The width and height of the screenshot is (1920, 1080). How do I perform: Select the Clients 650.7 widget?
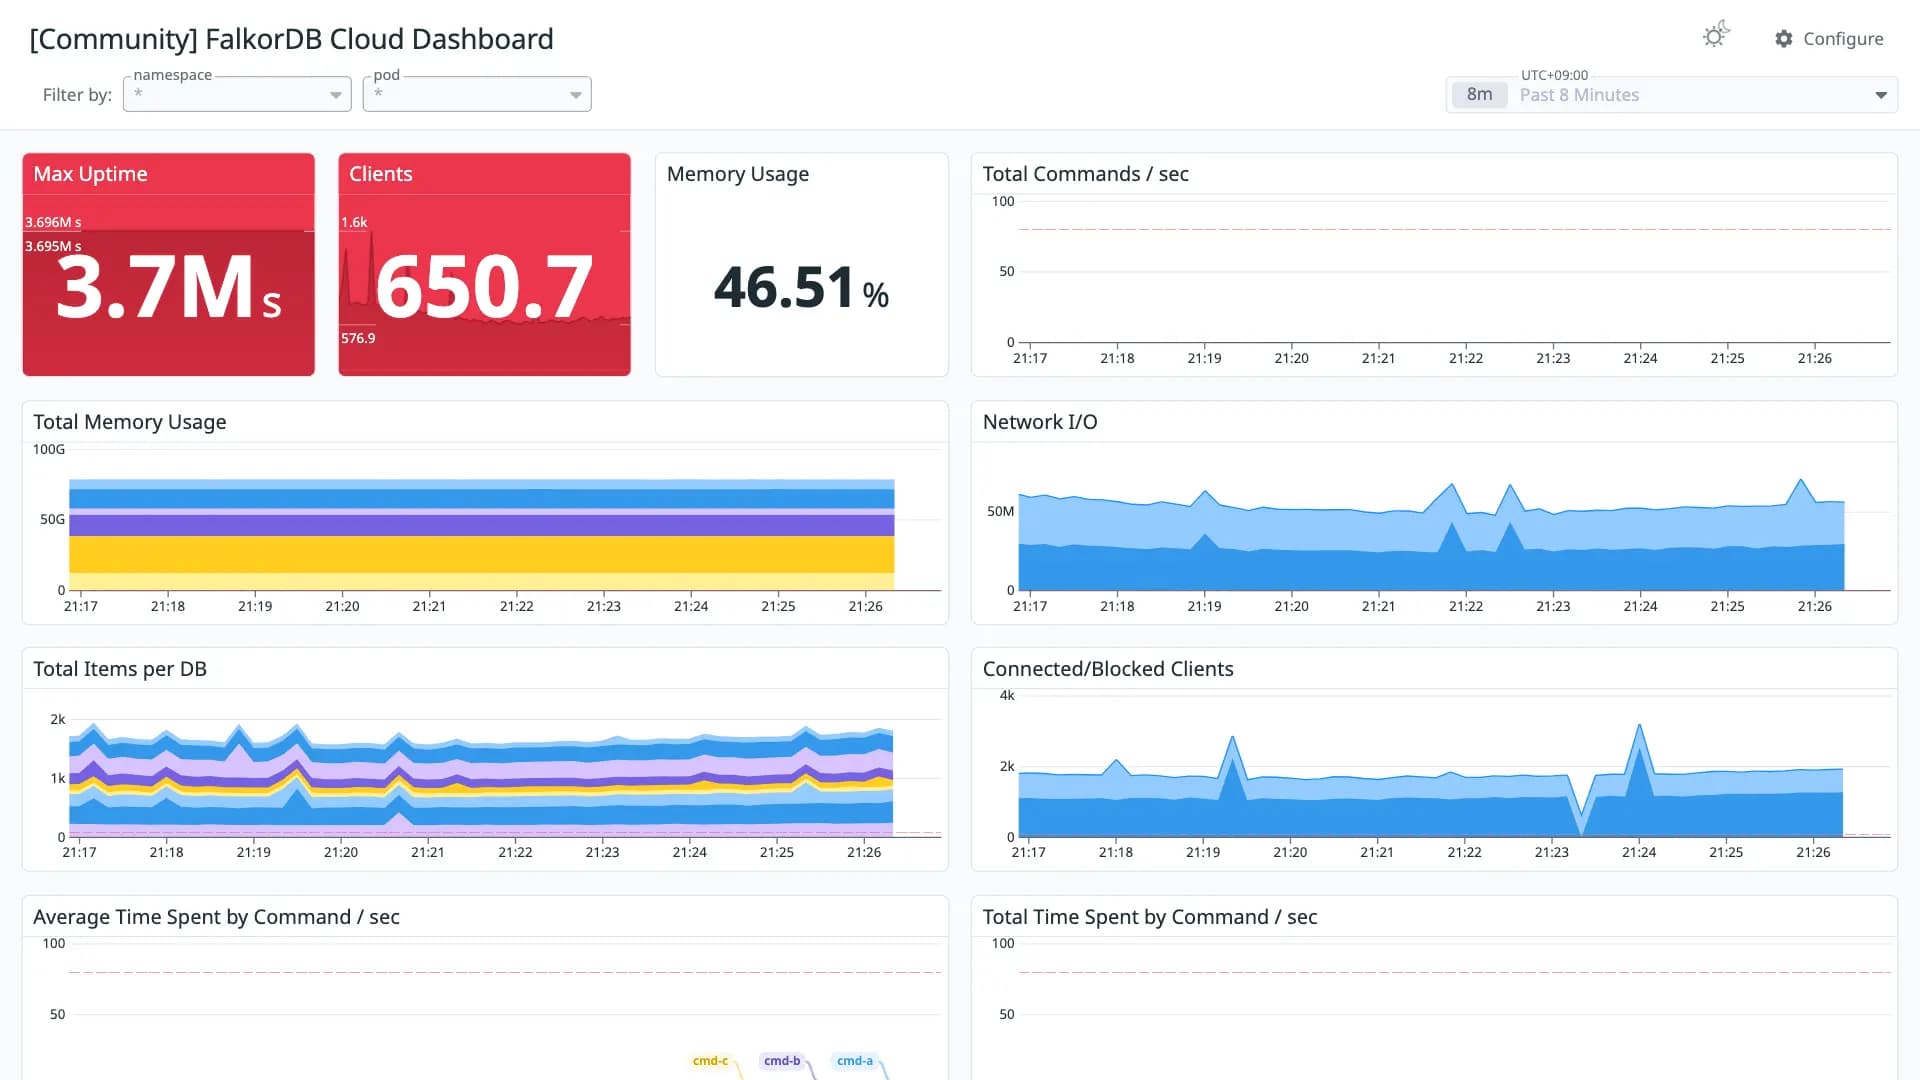(x=484, y=265)
